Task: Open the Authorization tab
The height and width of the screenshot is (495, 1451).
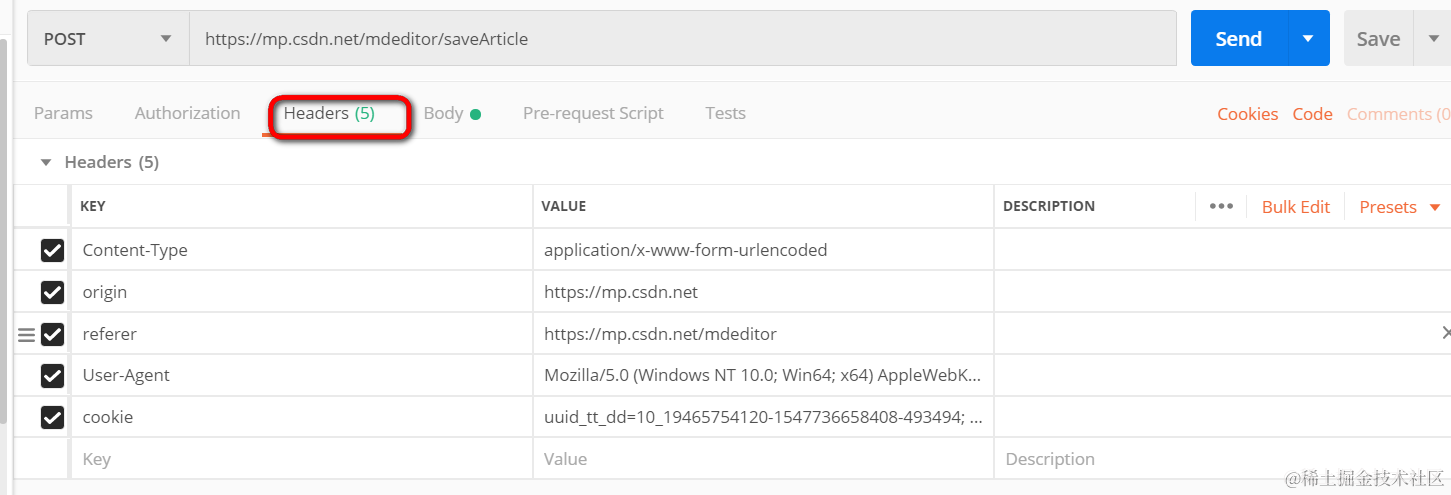Action: [x=187, y=114]
